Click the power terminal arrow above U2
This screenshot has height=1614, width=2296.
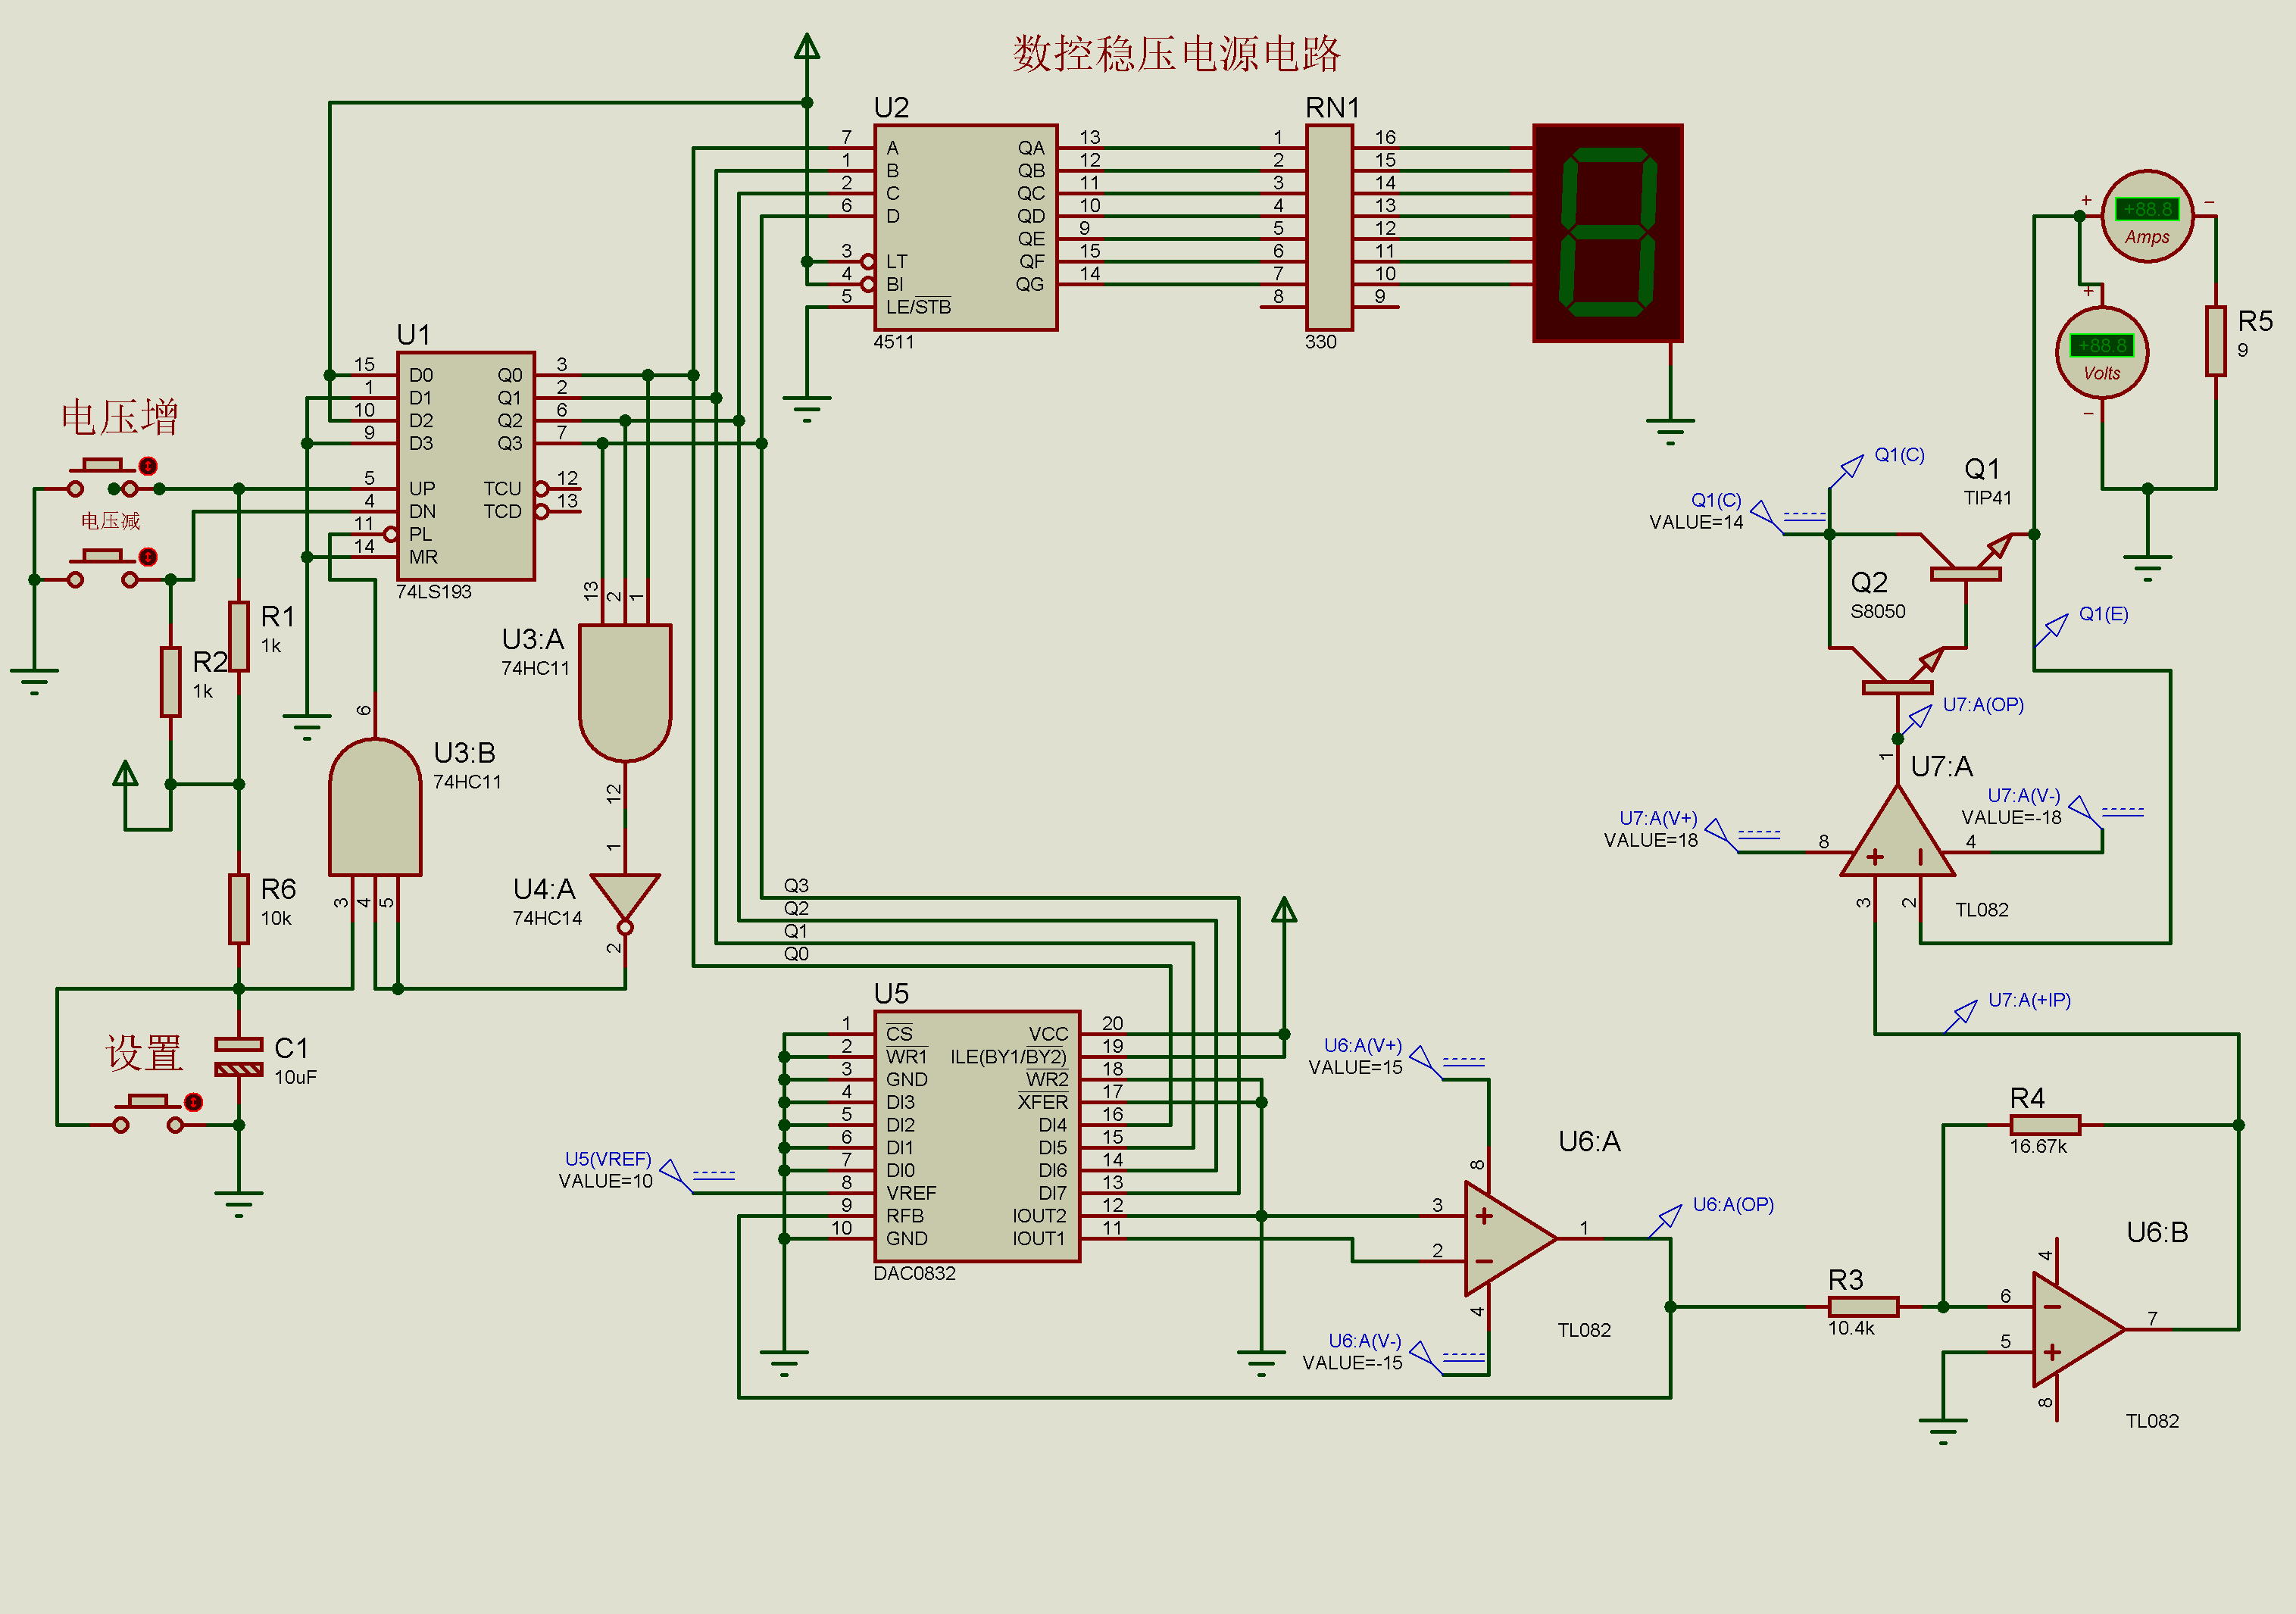807,46
